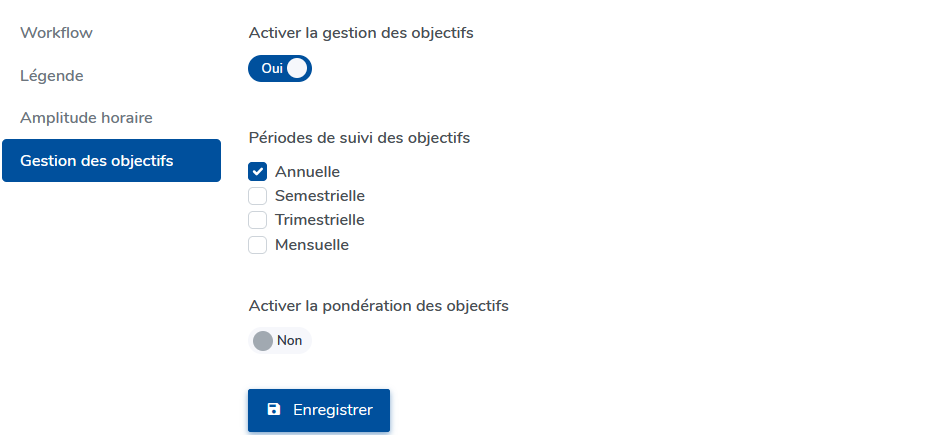Screen dimensions: 950x435
Task: Click the Périodes de suivi des objectifs heading
Action: pos(359,138)
